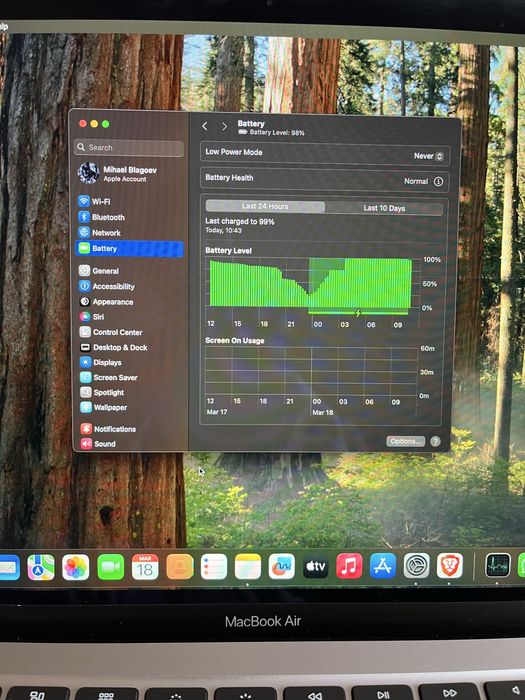Open Low Power Mode dropdown set to Never
This screenshot has height=700, width=525.
point(428,156)
